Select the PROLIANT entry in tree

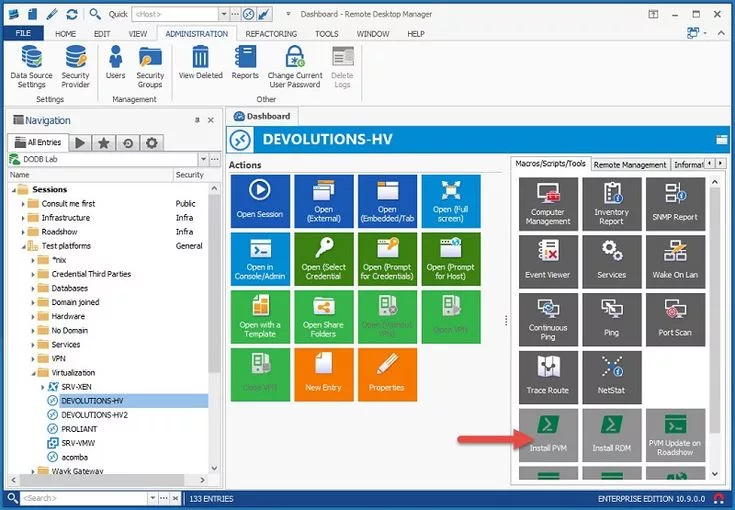pos(79,428)
